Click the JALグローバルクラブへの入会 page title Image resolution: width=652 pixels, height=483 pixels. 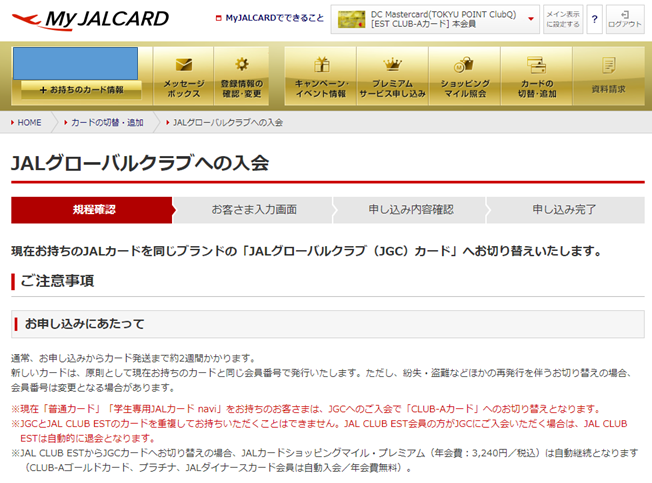pos(140,163)
